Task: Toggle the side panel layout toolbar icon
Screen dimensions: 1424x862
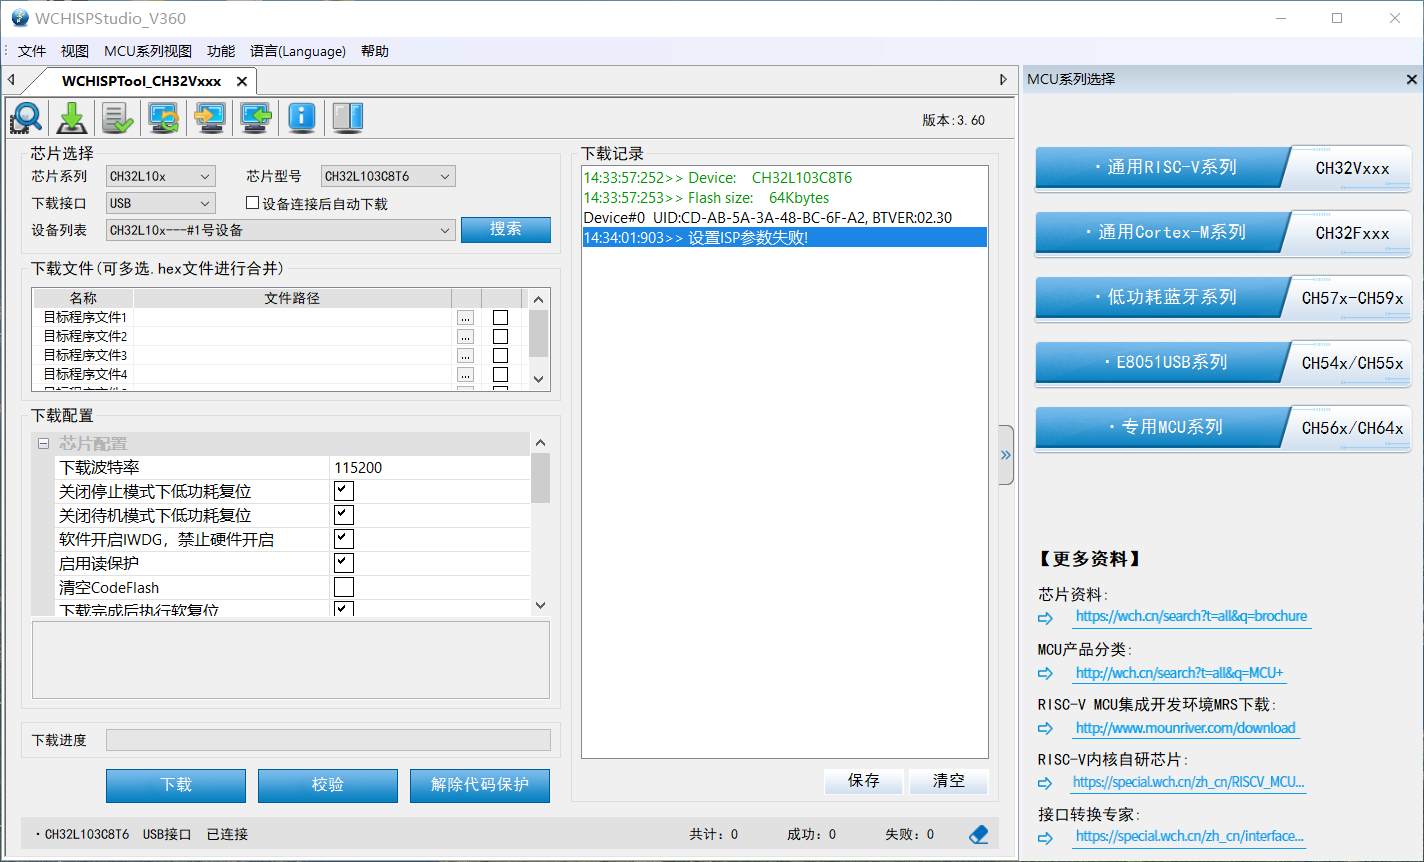Action: click(x=348, y=118)
